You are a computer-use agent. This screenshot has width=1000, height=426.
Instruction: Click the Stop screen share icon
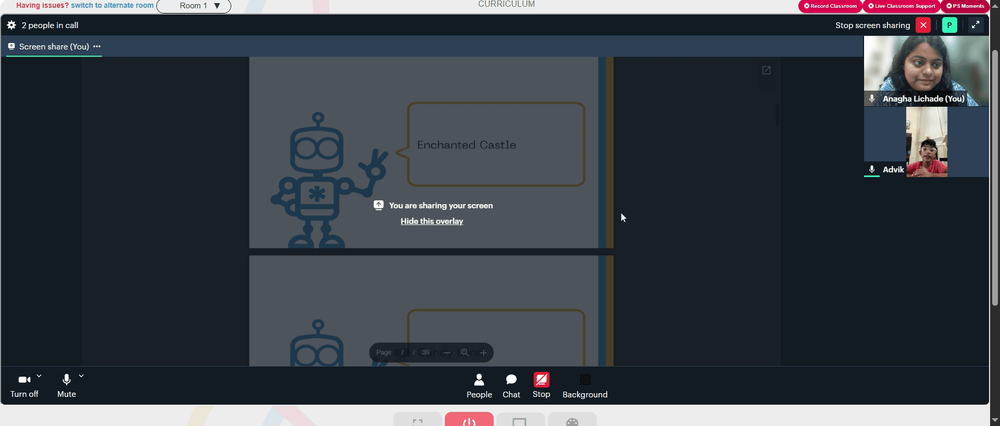tap(541, 380)
